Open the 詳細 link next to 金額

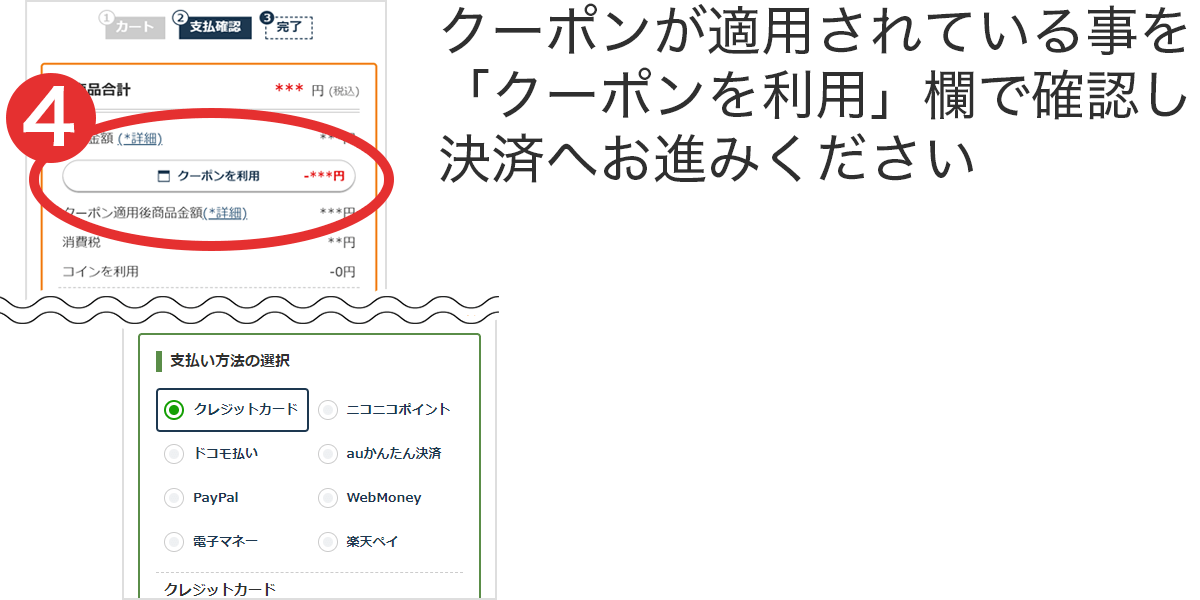(x=140, y=139)
